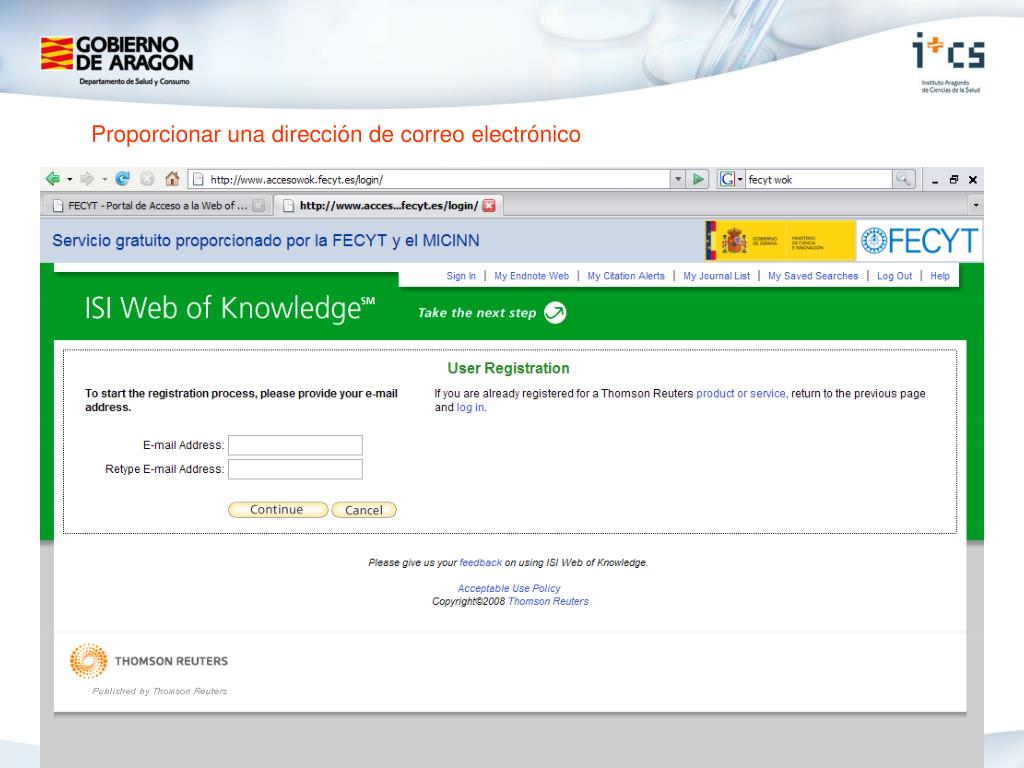Open the Google search engine selector
This screenshot has height=768, width=1024.
731,179
